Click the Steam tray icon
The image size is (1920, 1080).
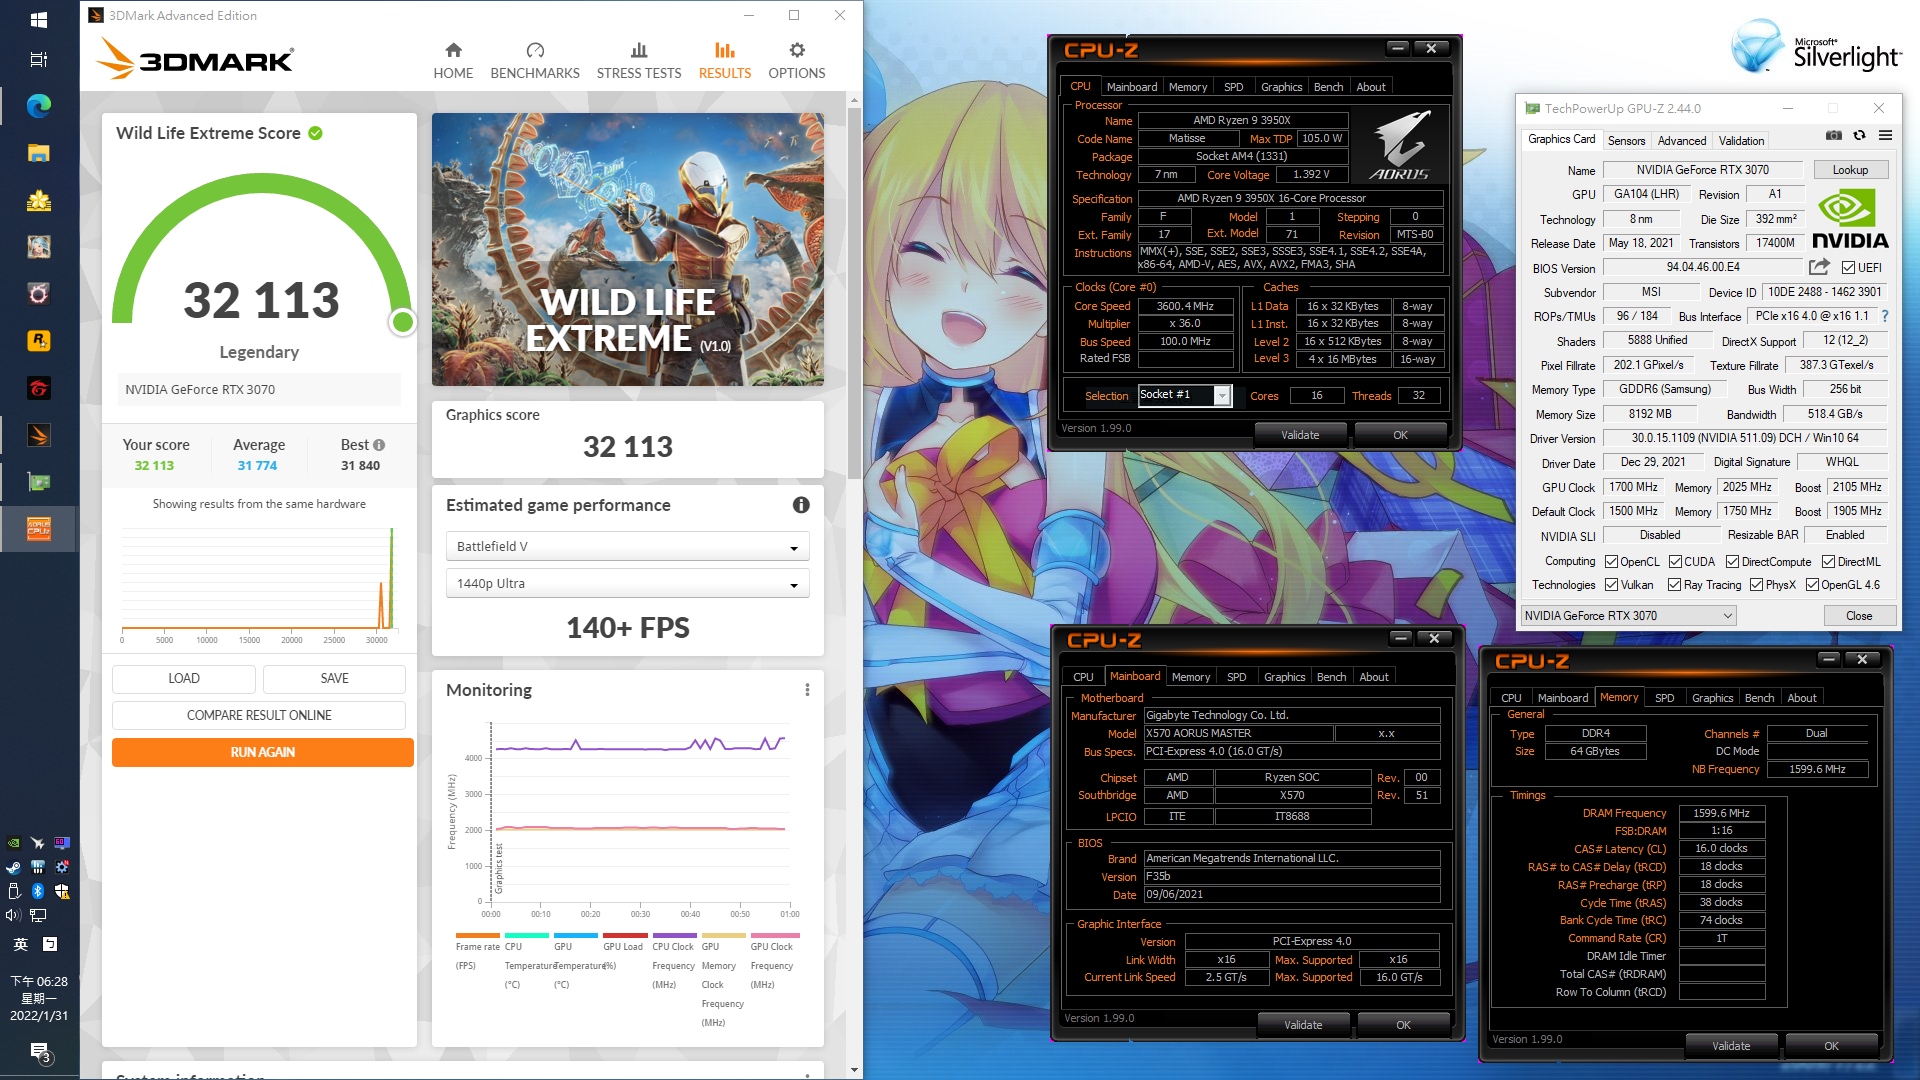pyautogui.click(x=13, y=867)
